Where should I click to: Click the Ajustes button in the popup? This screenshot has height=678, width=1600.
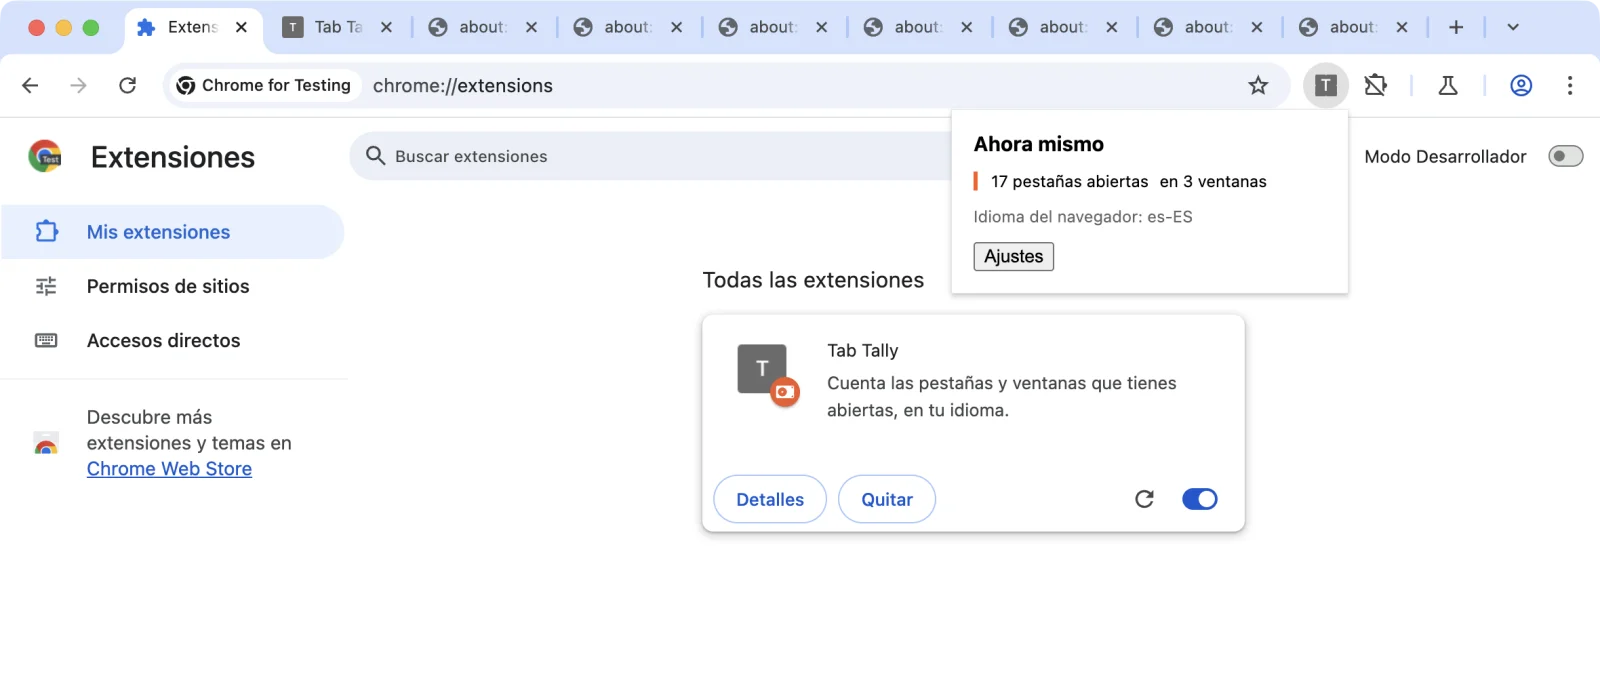1013,256
